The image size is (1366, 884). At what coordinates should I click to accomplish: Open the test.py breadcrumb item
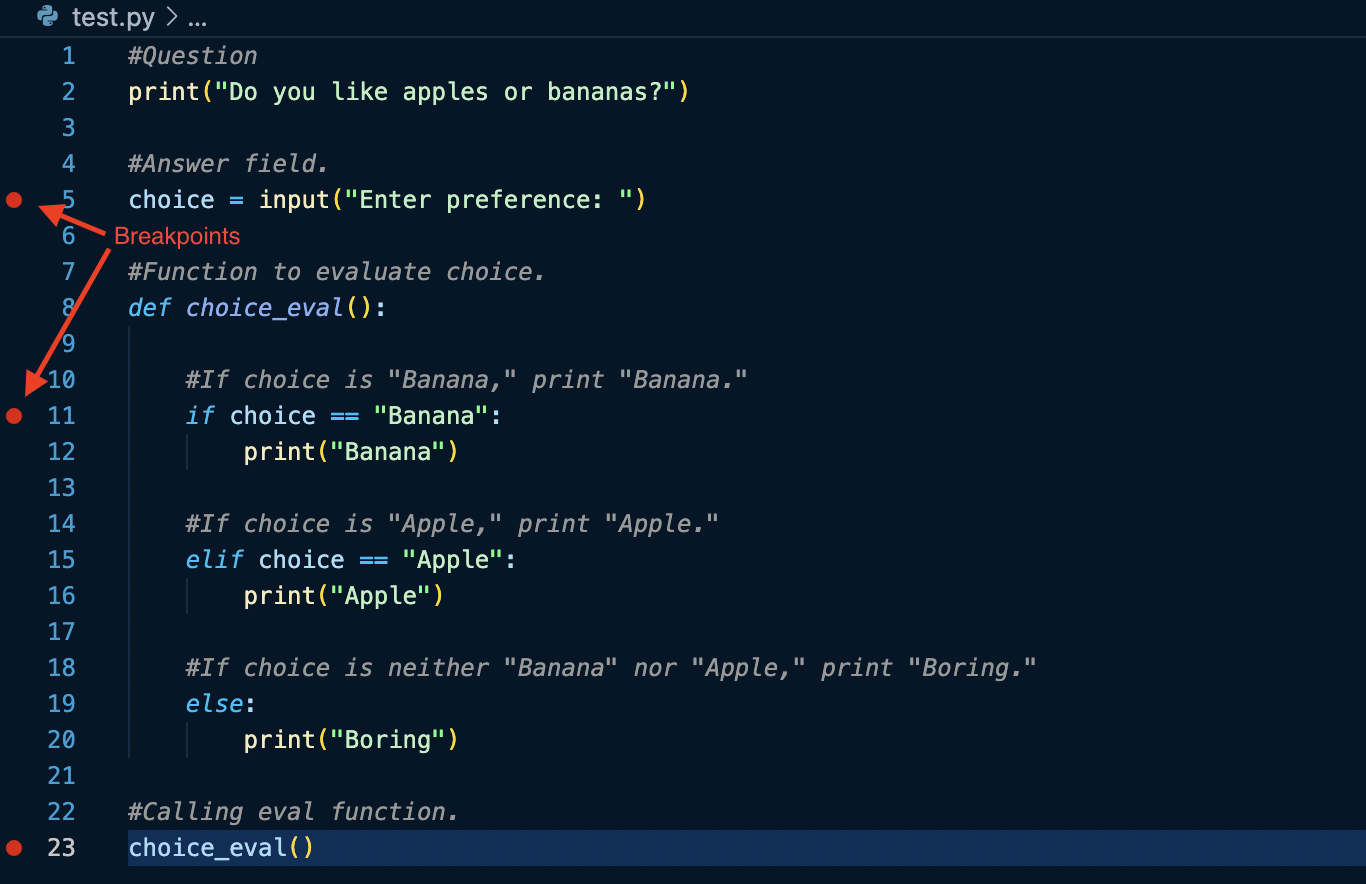[x=112, y=18]
